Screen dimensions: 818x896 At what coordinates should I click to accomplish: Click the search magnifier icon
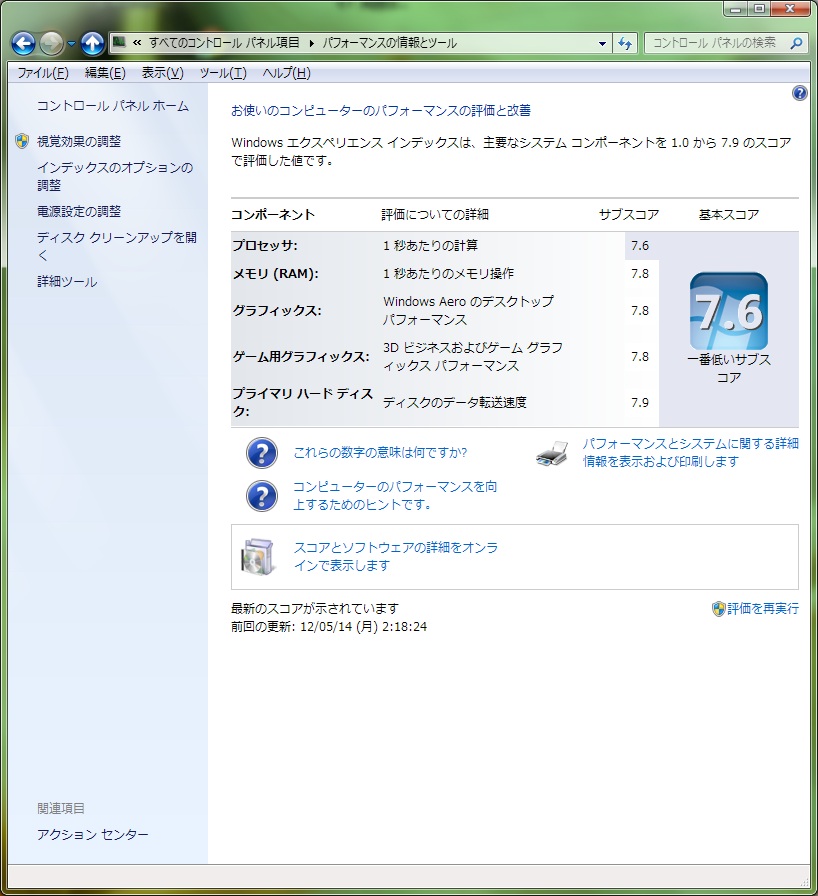coord(796,43)
